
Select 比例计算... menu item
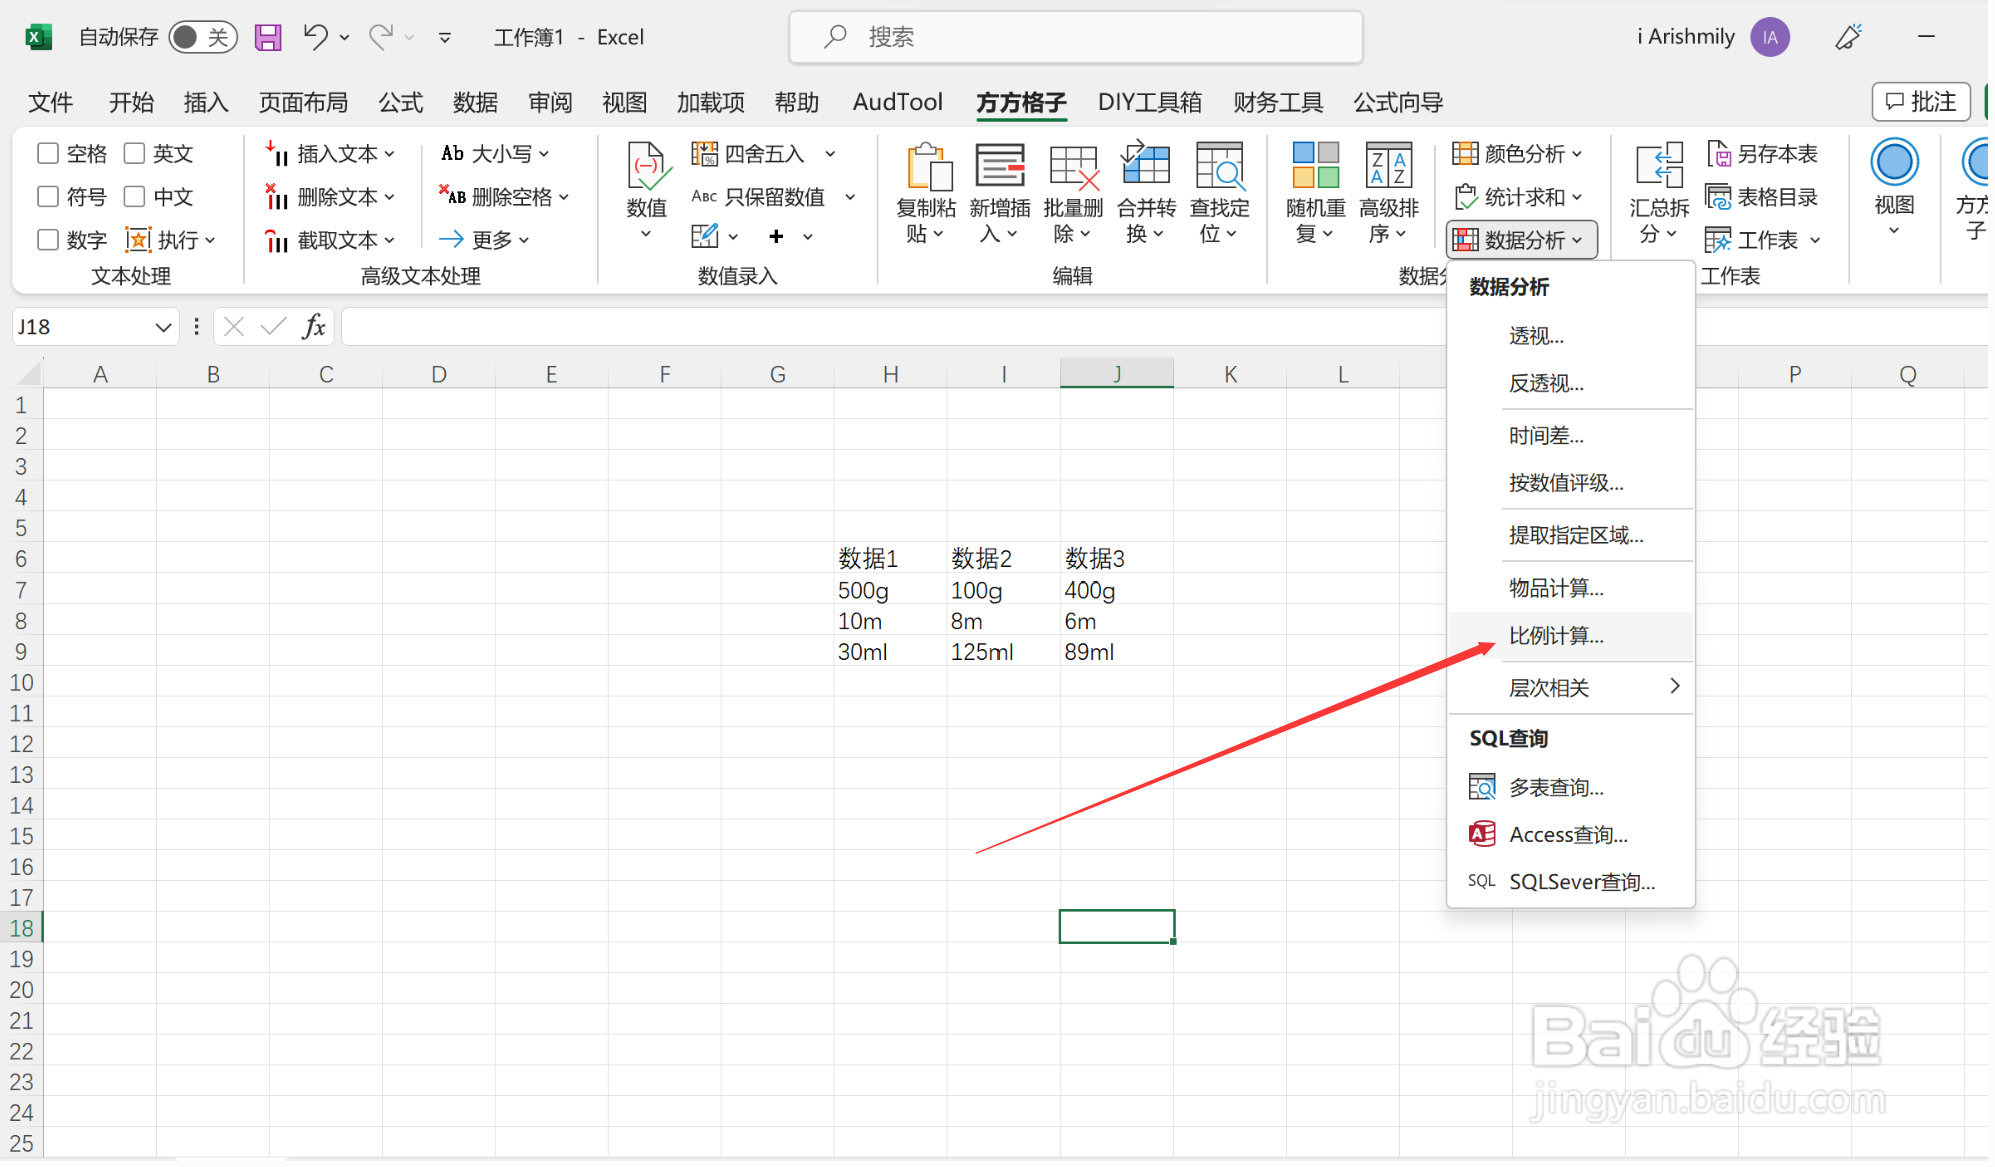1570,636
